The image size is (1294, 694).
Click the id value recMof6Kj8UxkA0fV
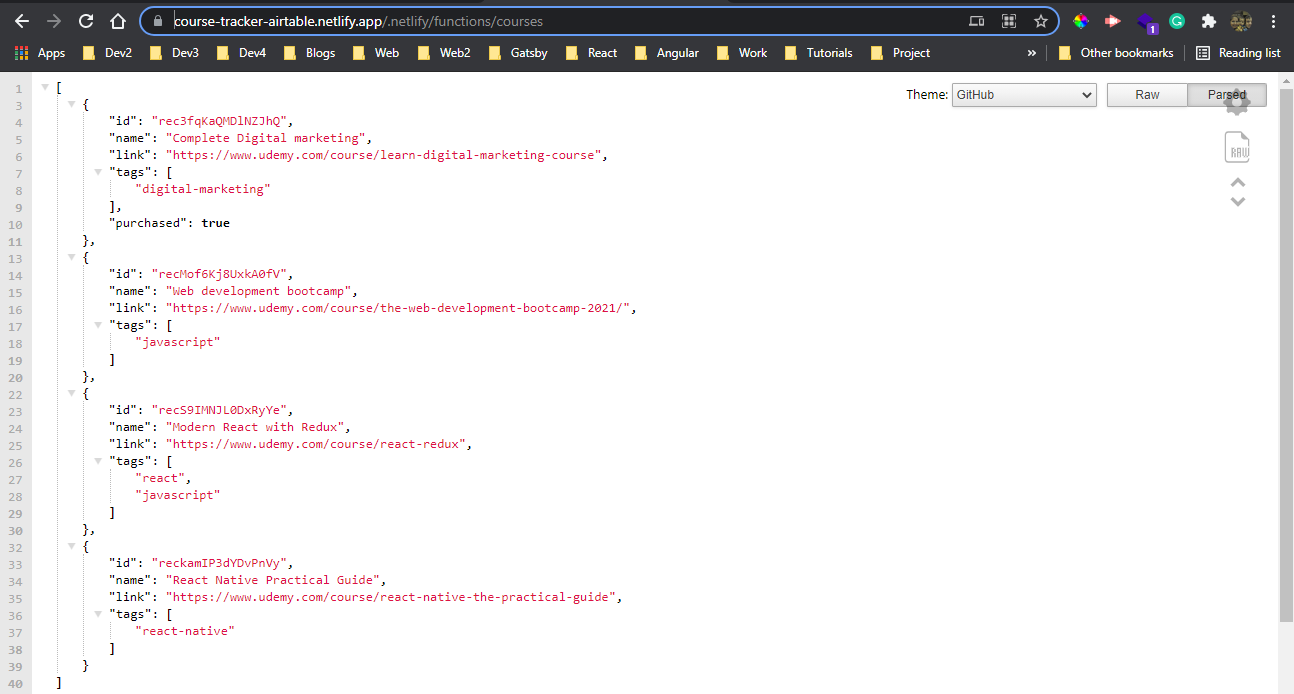(221, 274)
